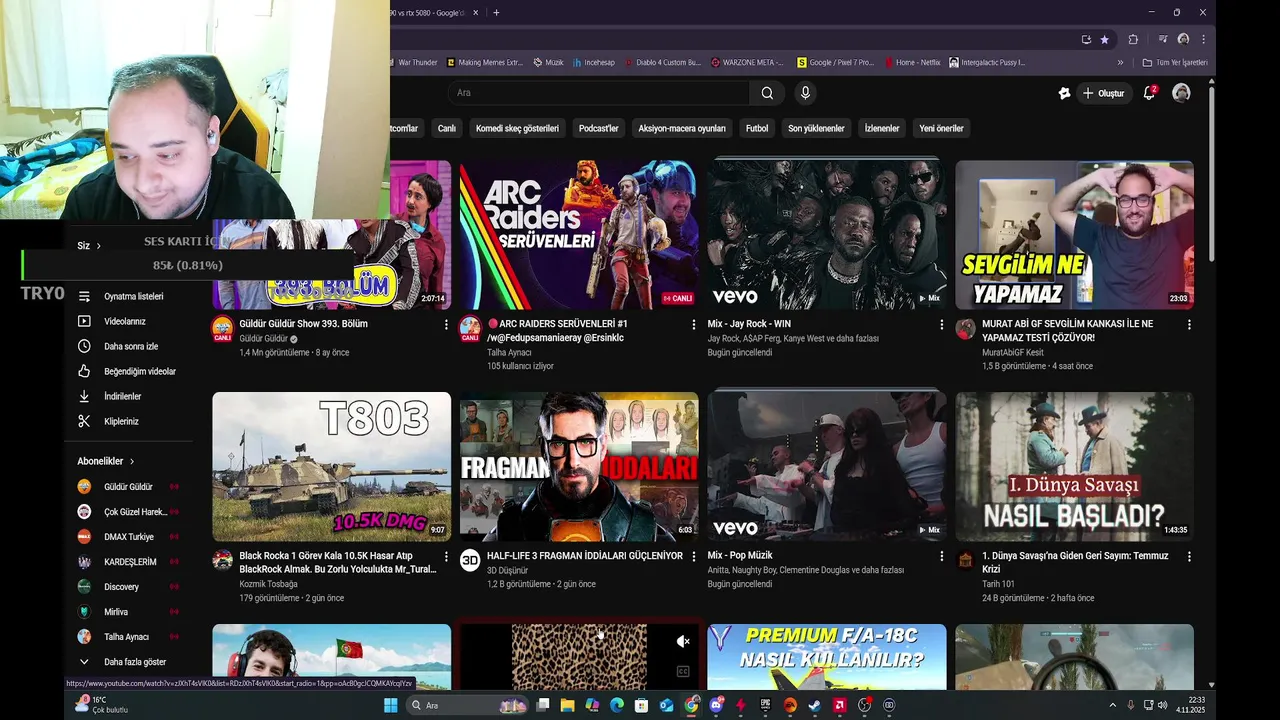
Task: Open the Chrome extensions puzzle icon
Action: pos(1133,39)
